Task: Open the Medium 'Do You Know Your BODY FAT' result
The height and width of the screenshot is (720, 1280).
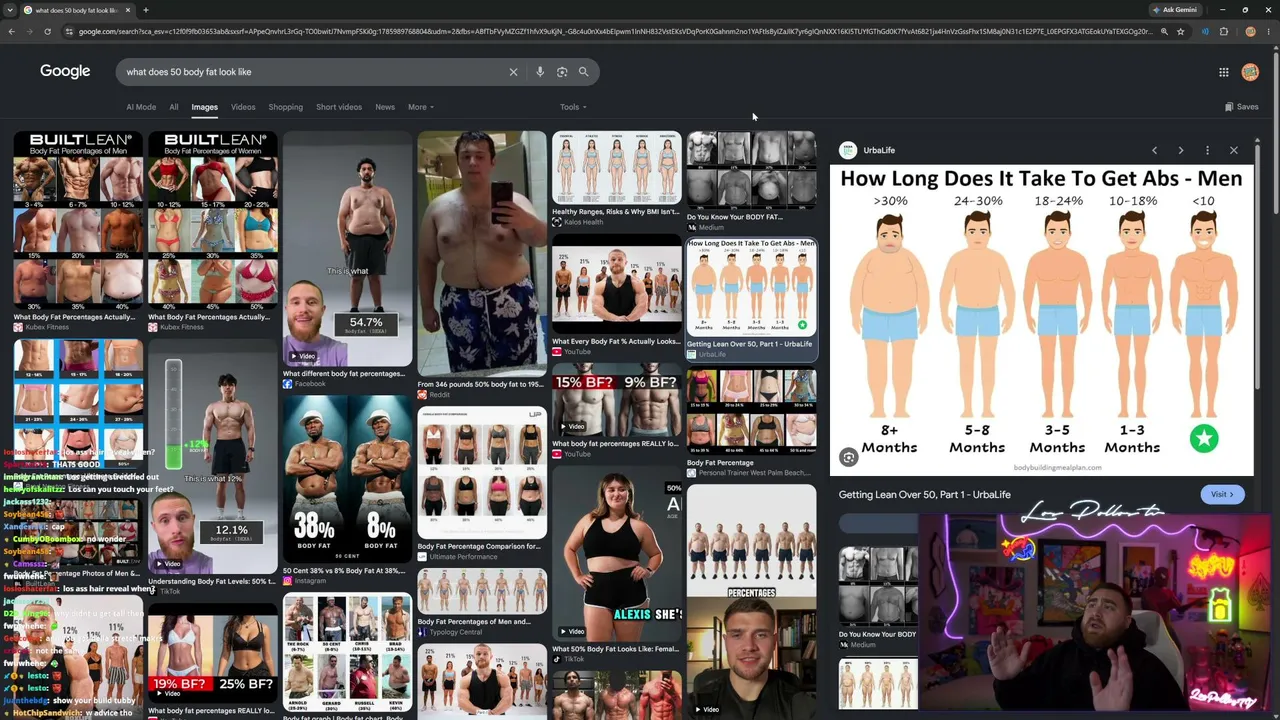Action: (x=751, y=171)
